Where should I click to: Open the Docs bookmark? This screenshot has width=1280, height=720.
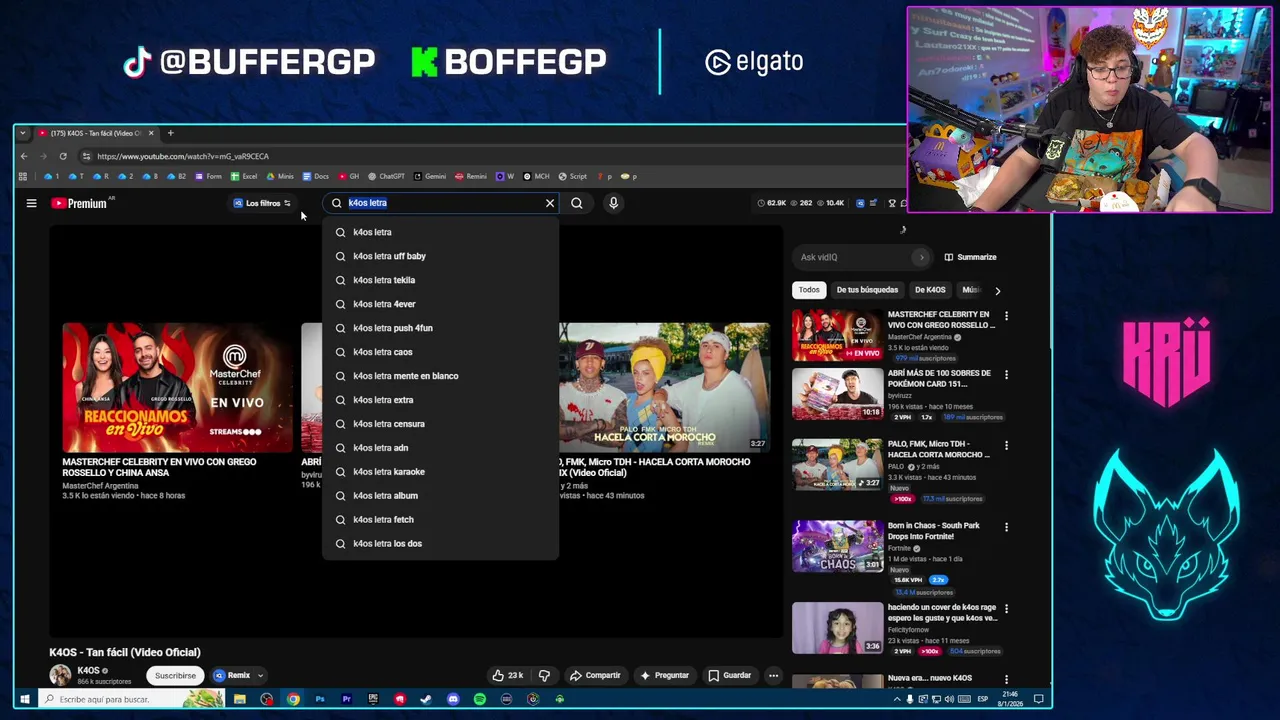click(316, 176)
